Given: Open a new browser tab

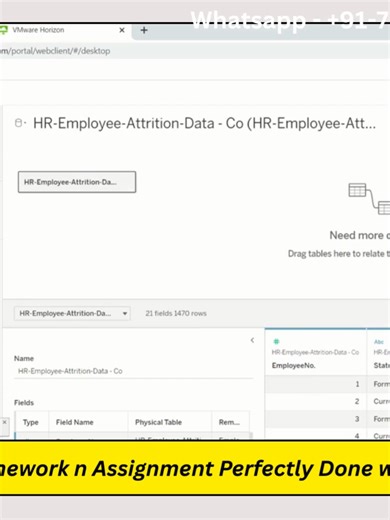Looking at the screenshot, I should click(x=144, y=30).
